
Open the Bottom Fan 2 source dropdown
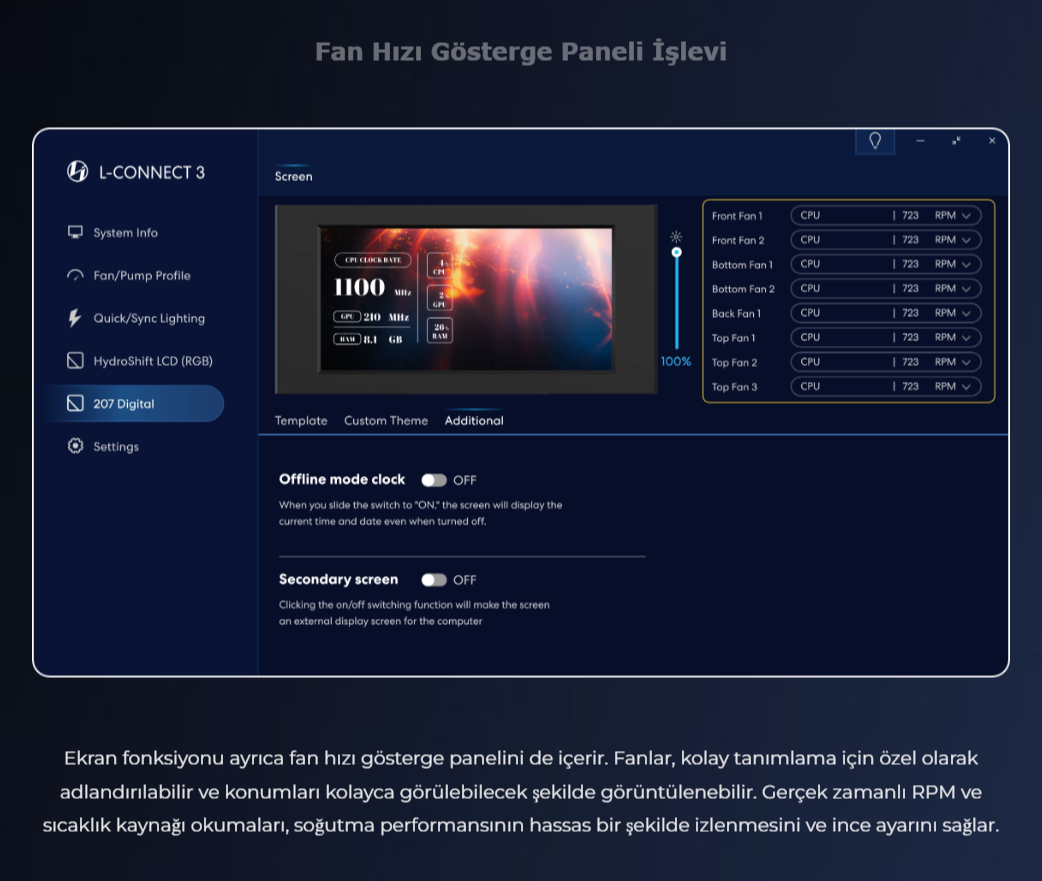[x=886, y=288]
